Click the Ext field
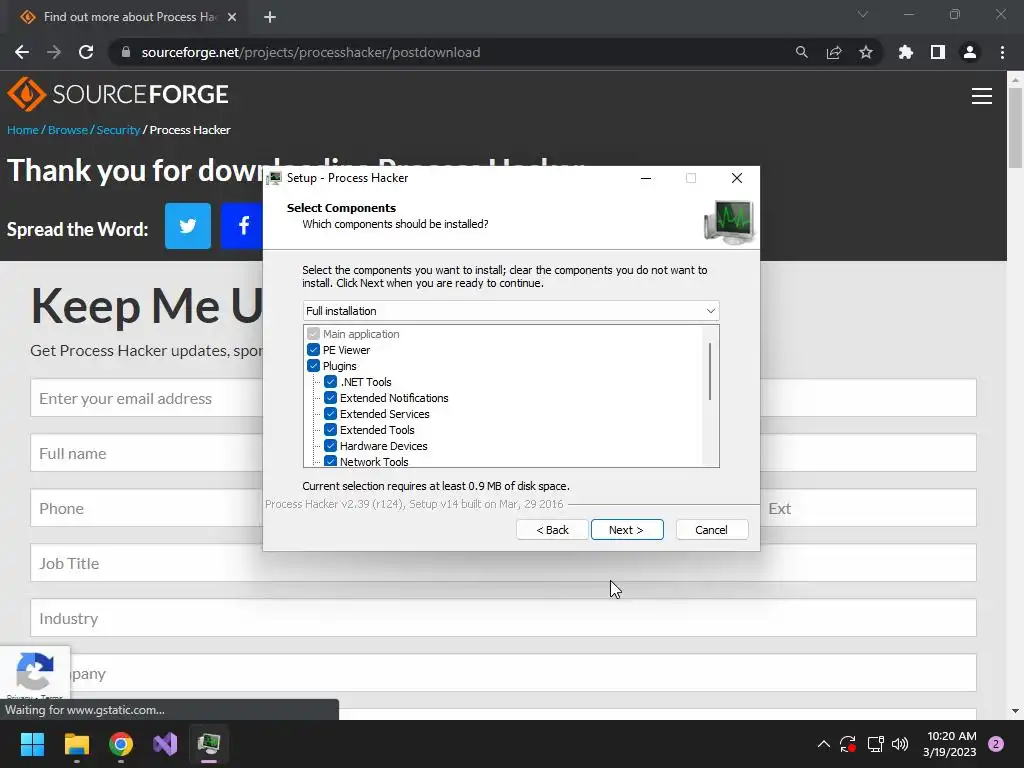 [869, 507]
